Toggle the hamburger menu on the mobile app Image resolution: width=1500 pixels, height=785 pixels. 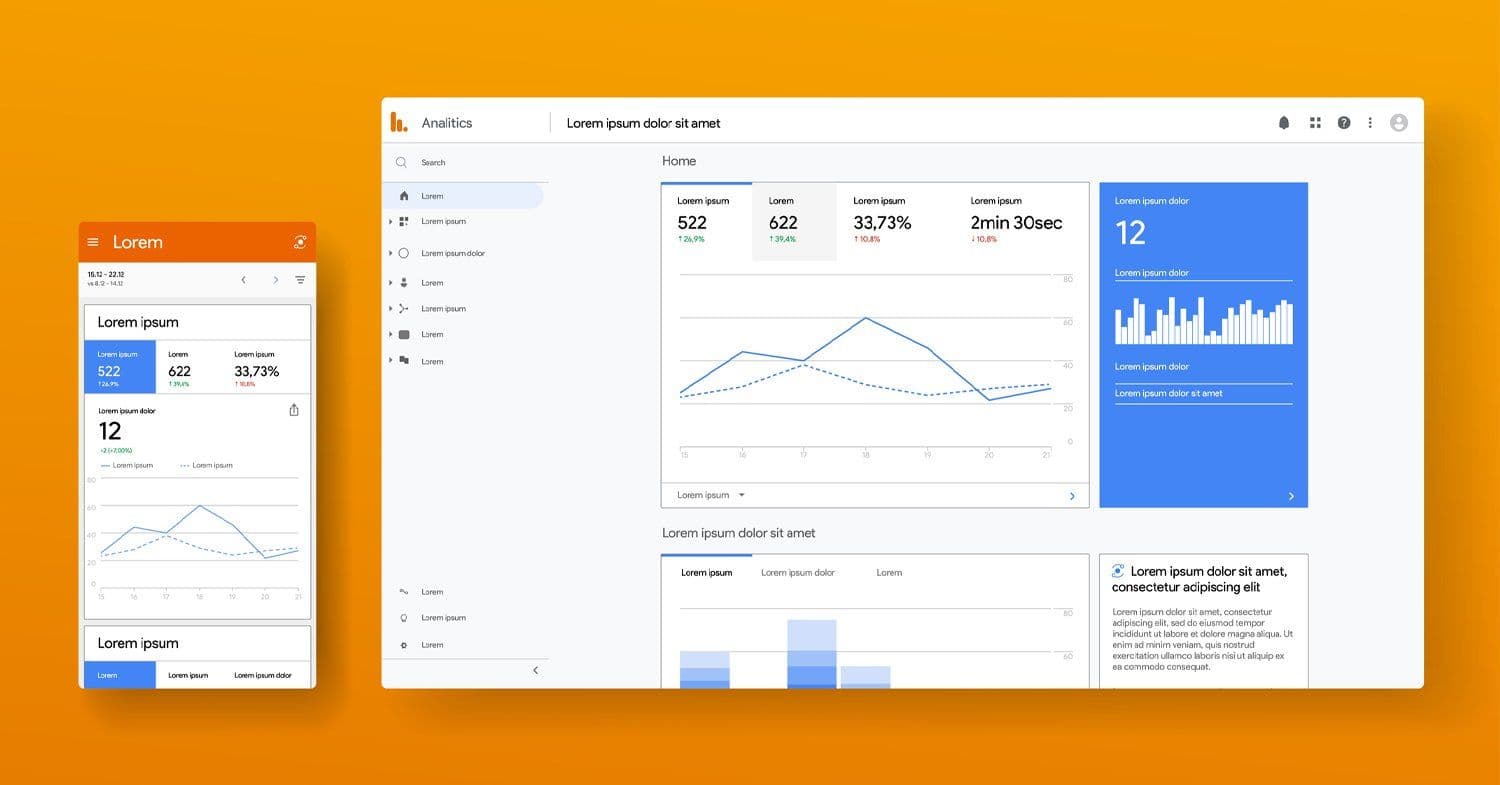92,241
